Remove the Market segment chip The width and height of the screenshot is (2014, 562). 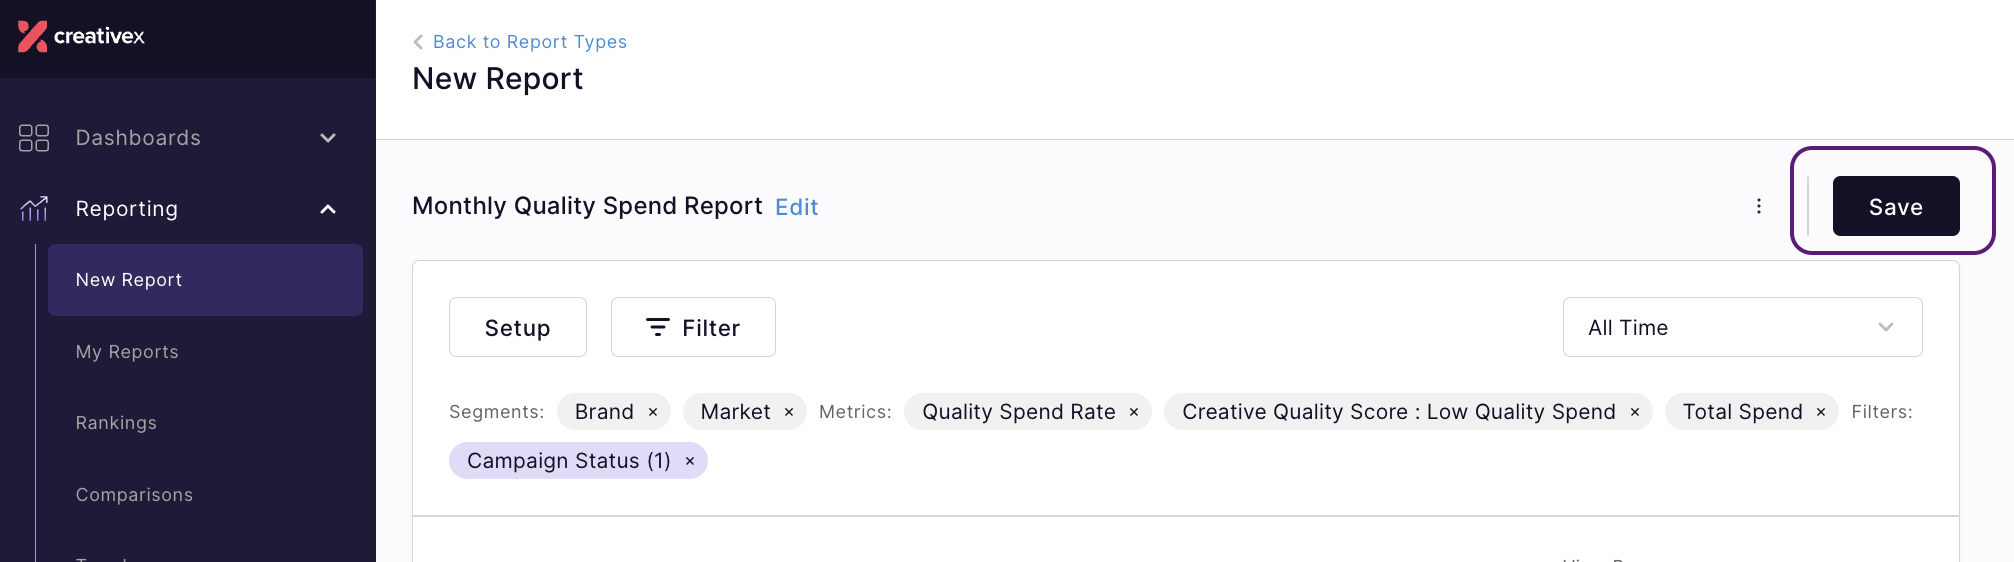[789, 412]
